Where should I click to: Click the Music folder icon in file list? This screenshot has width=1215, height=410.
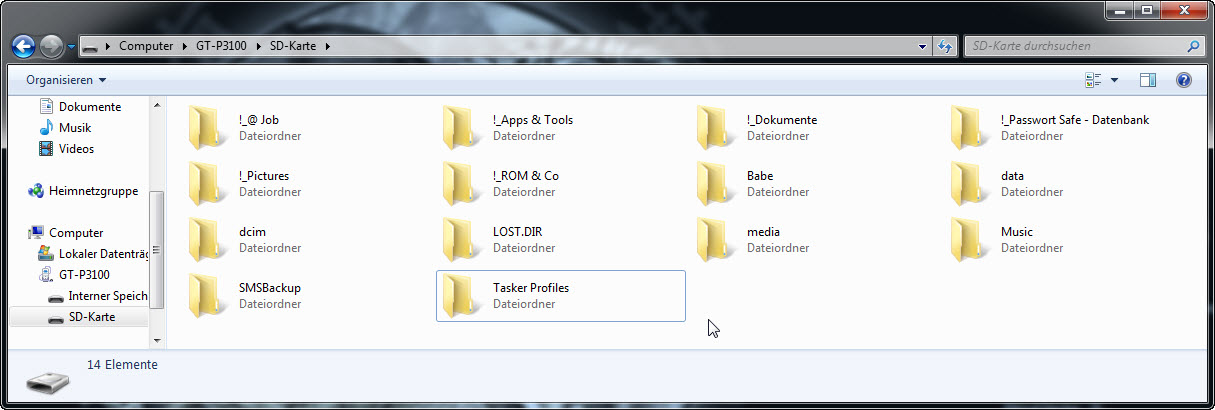pos(971,239)
